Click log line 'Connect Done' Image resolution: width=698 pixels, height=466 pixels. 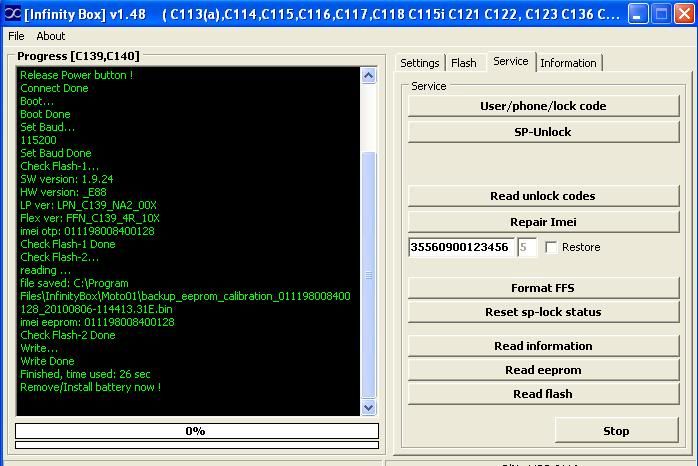tap(54, 88)
